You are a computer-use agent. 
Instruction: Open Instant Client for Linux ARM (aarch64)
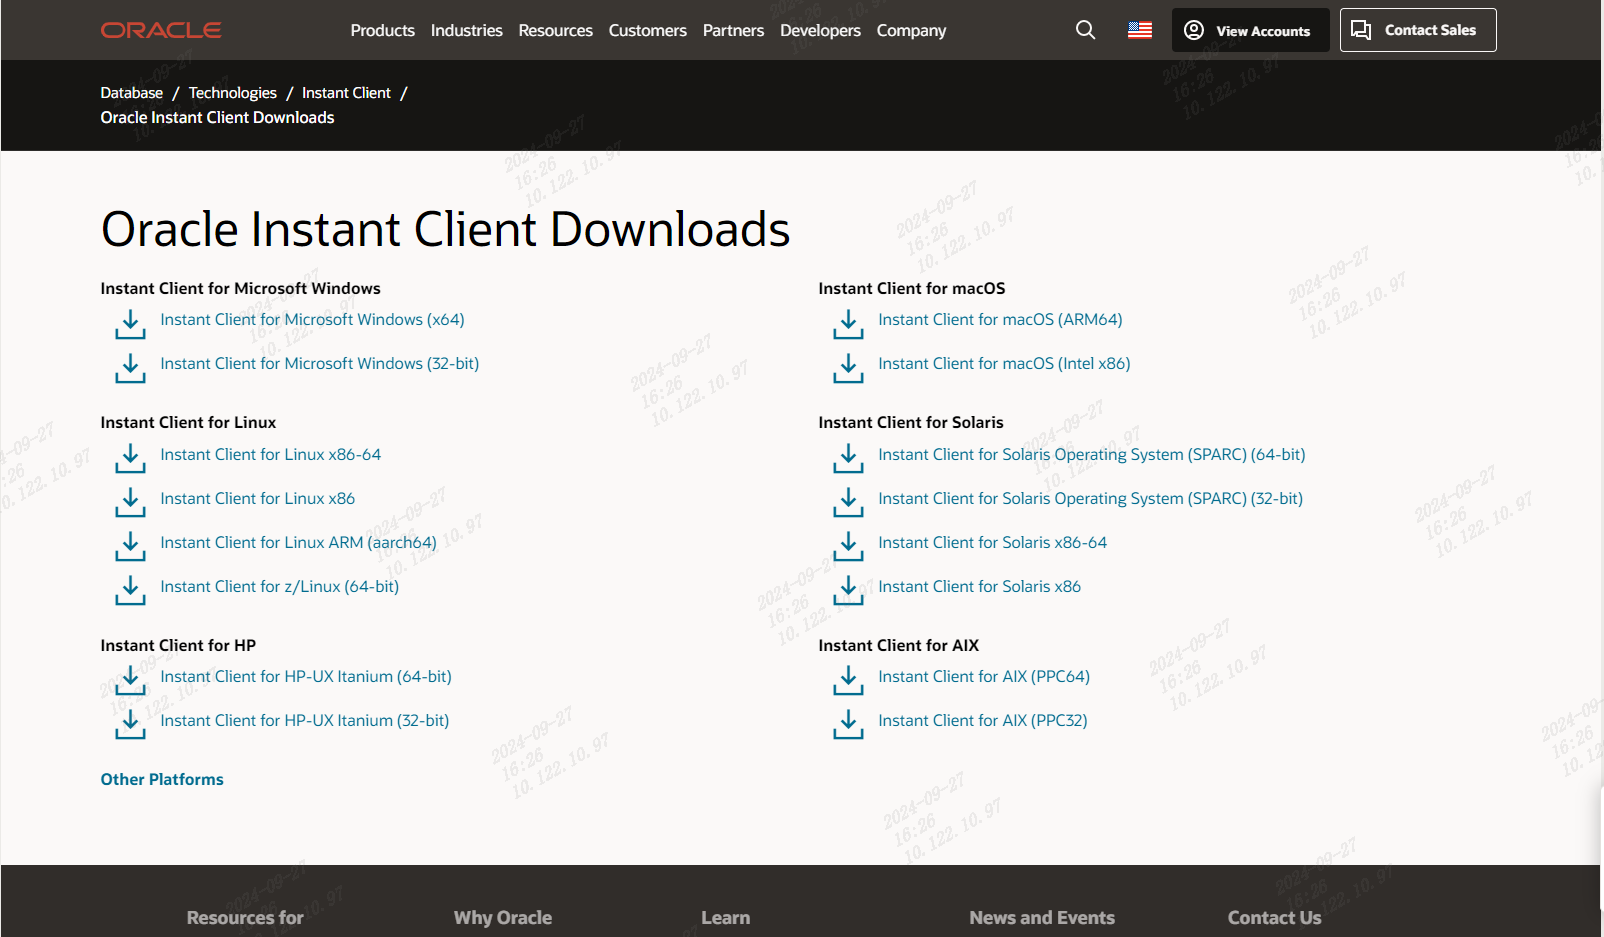[298, 542]
